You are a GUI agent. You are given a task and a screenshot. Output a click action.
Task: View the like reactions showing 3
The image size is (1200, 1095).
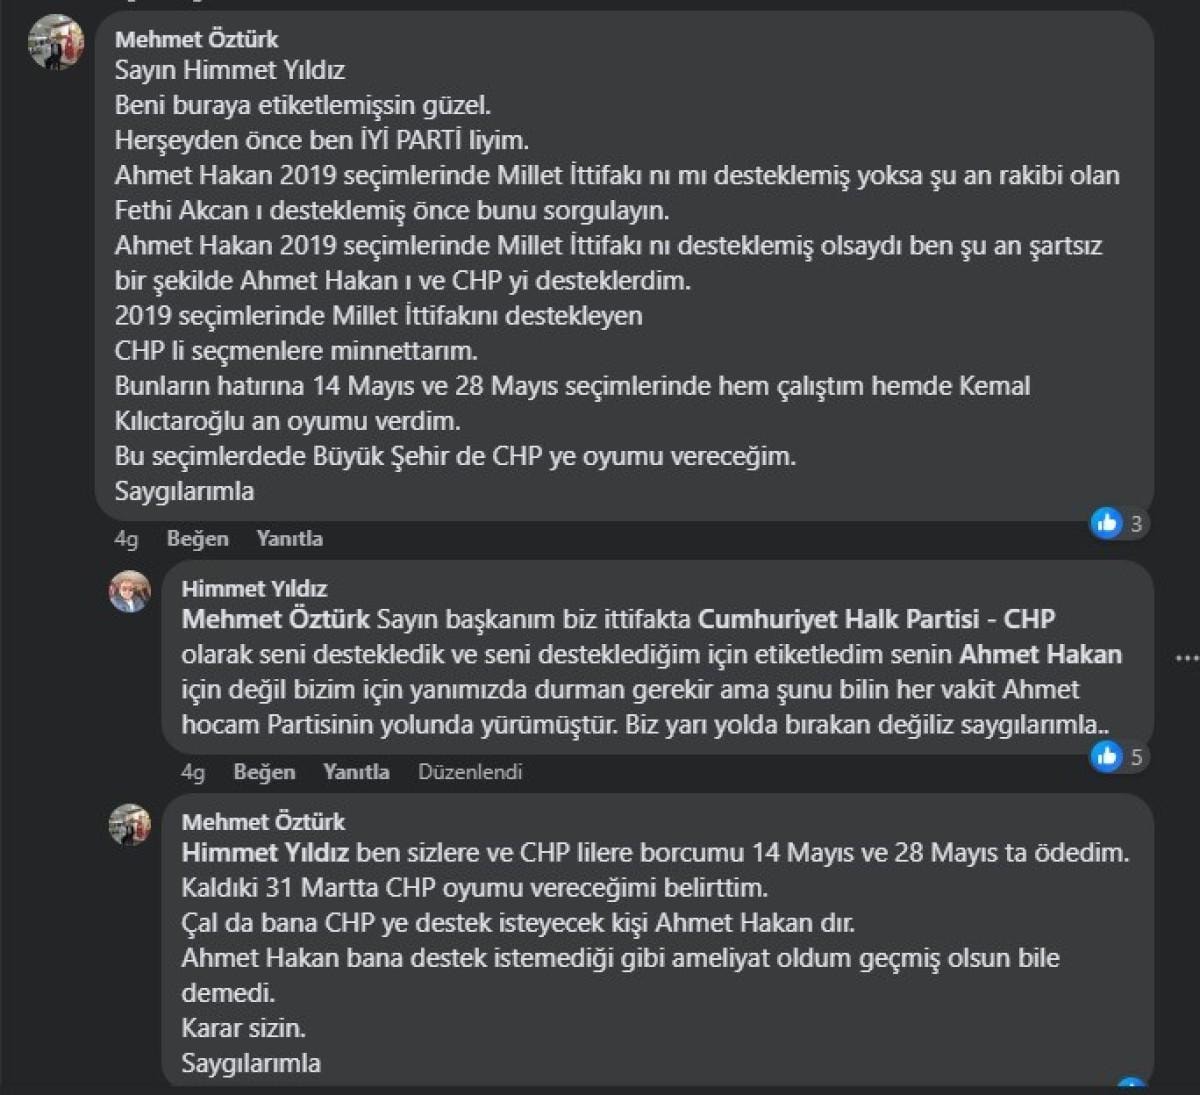pos(1118,523)
